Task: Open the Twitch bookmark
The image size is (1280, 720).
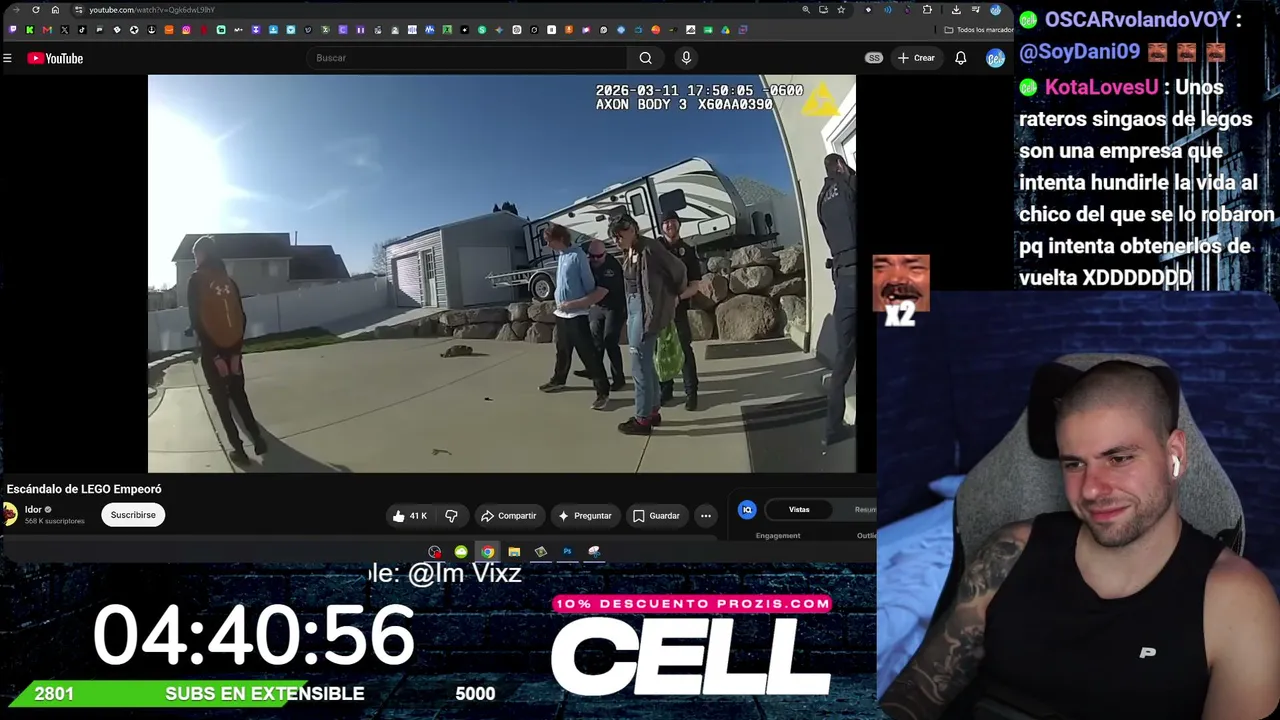Action: (13, 30)
